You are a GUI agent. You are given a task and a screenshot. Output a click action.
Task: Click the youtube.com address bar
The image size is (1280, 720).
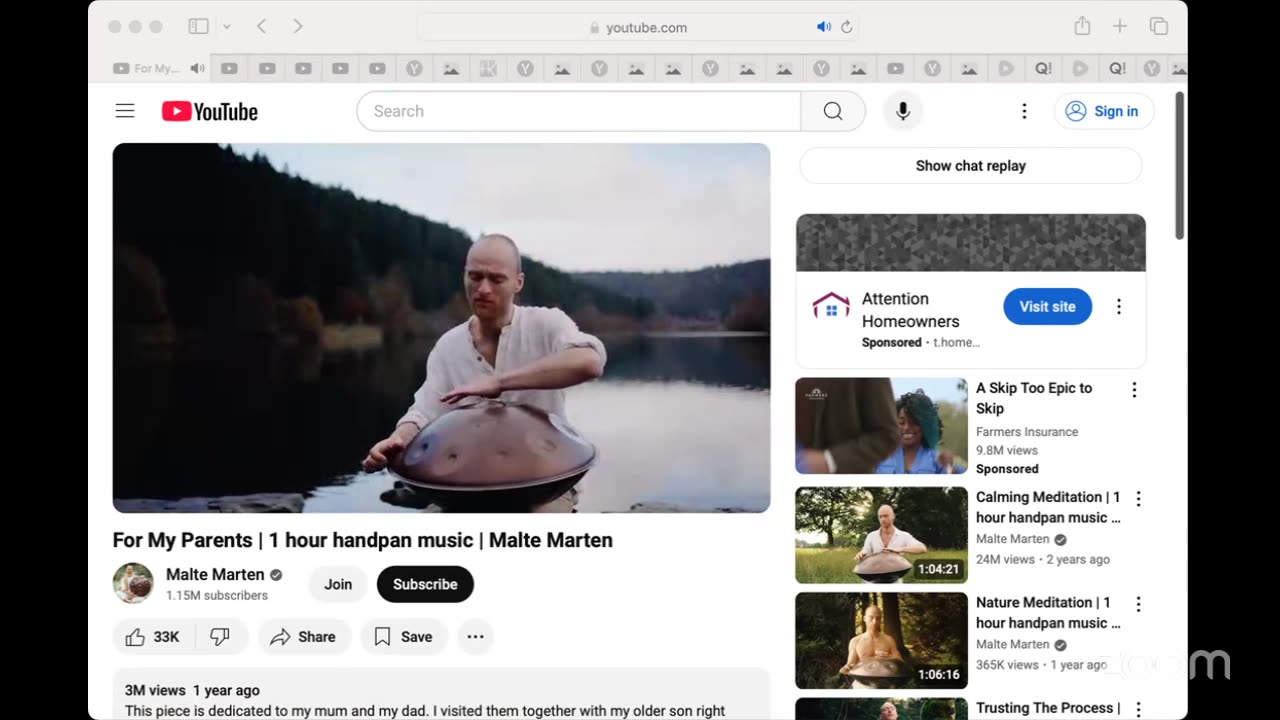637,27
